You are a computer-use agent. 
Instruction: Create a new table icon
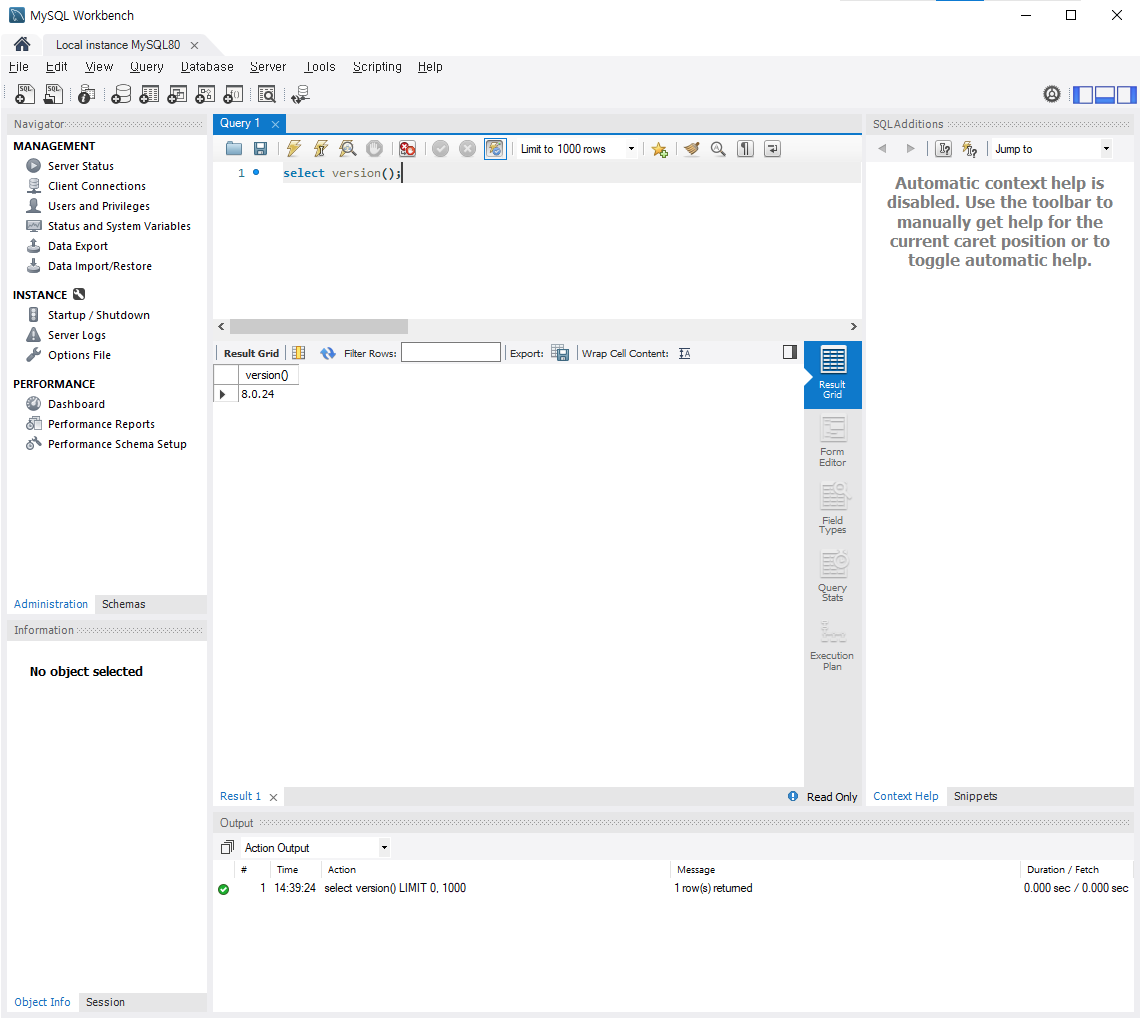point(149,94)
